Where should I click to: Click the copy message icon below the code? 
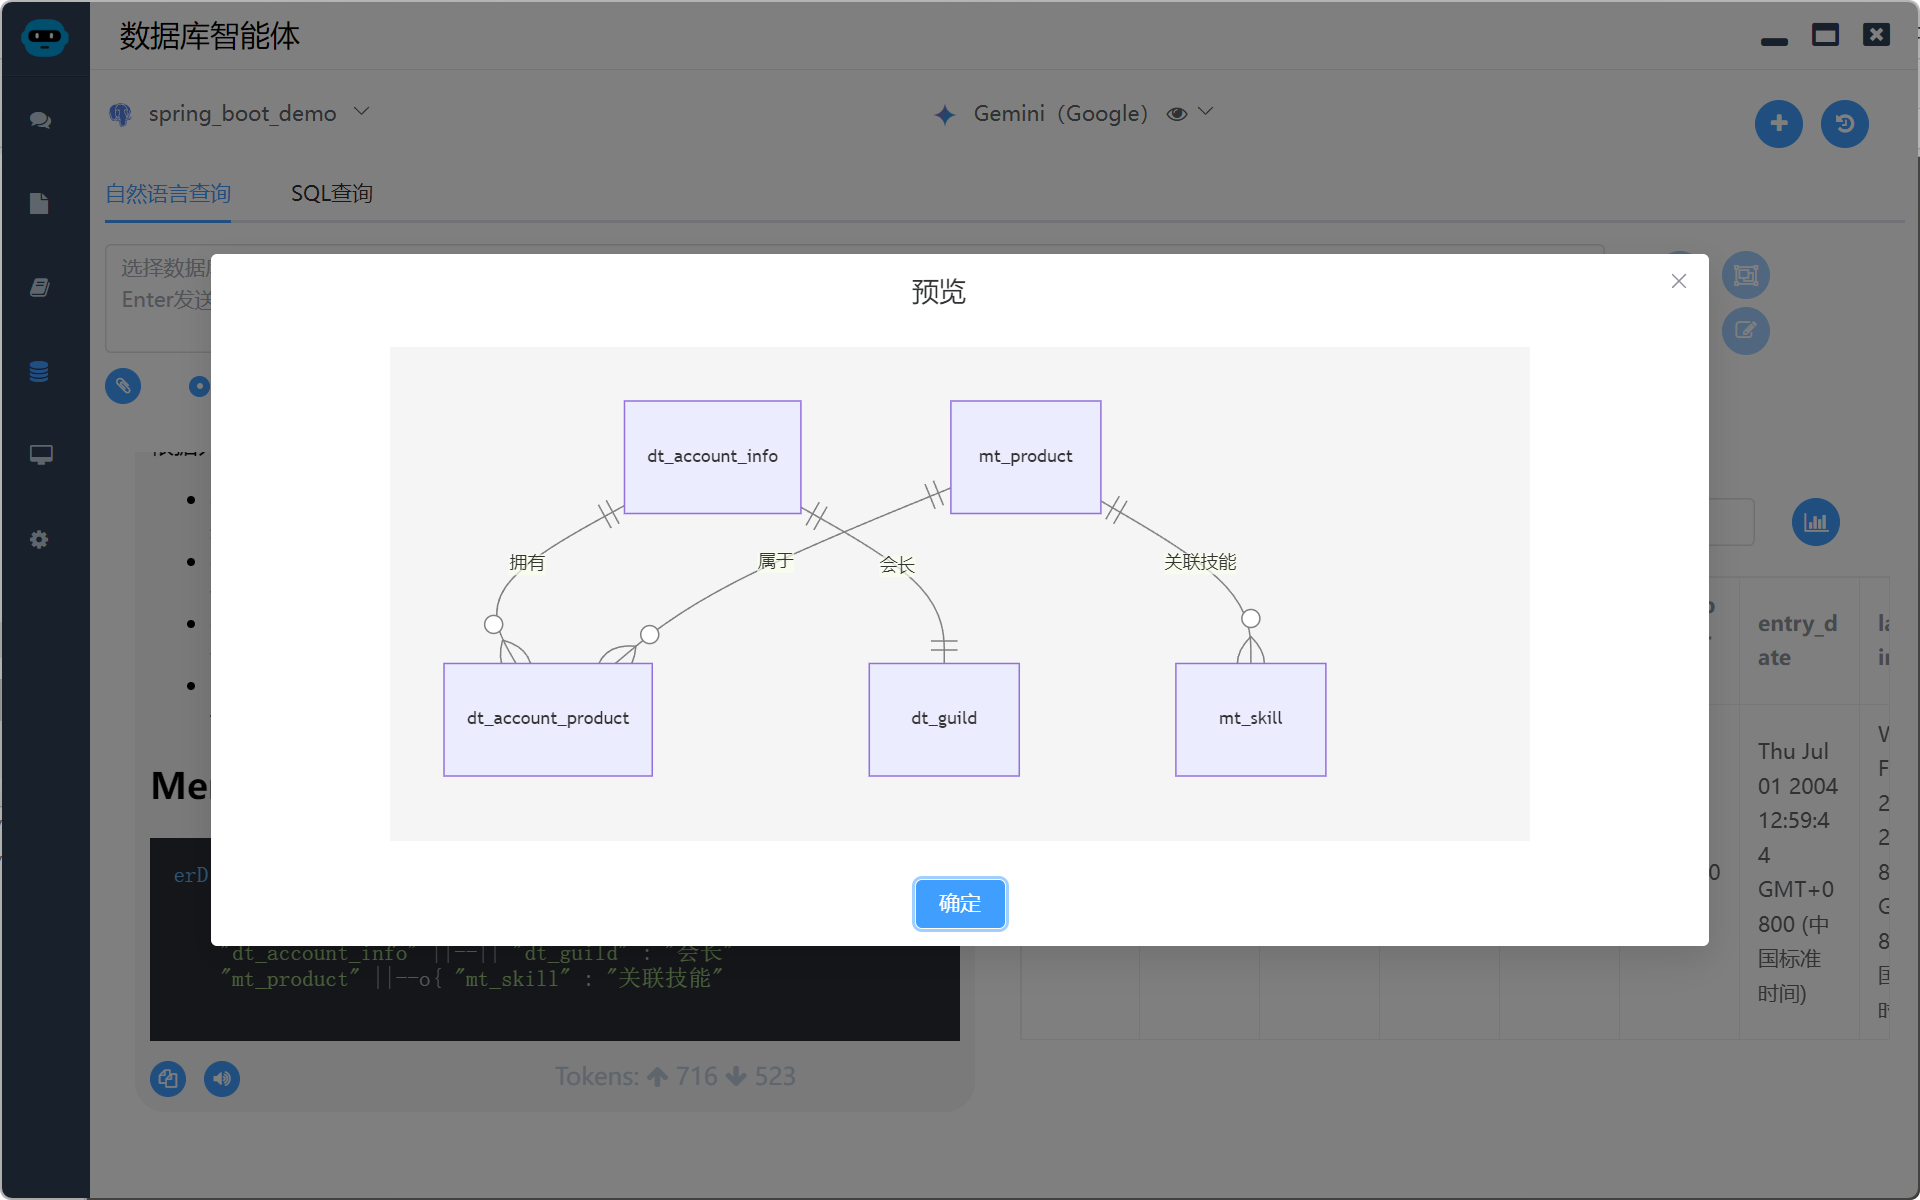coord(168,1078)
